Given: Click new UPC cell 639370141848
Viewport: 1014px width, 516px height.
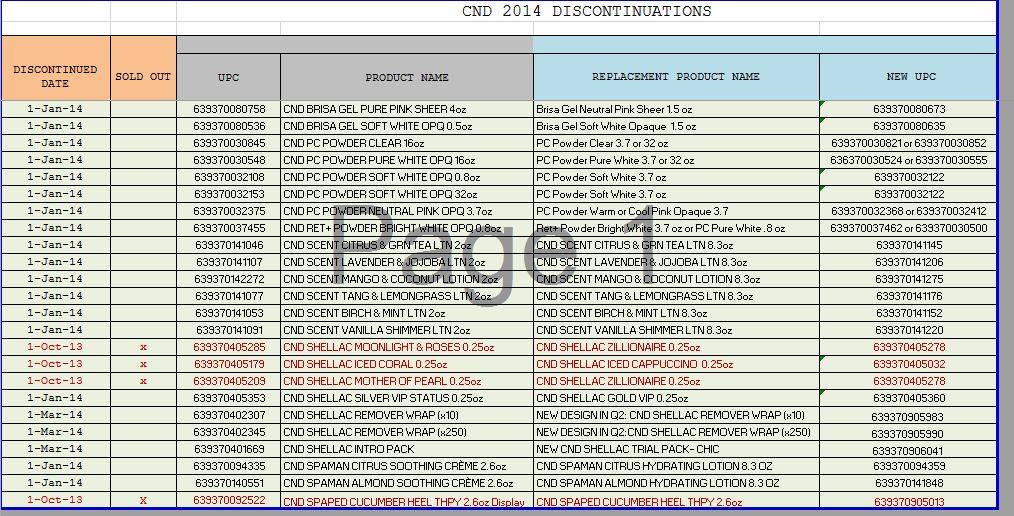Looking at the screenshot, I should point(908,483).
